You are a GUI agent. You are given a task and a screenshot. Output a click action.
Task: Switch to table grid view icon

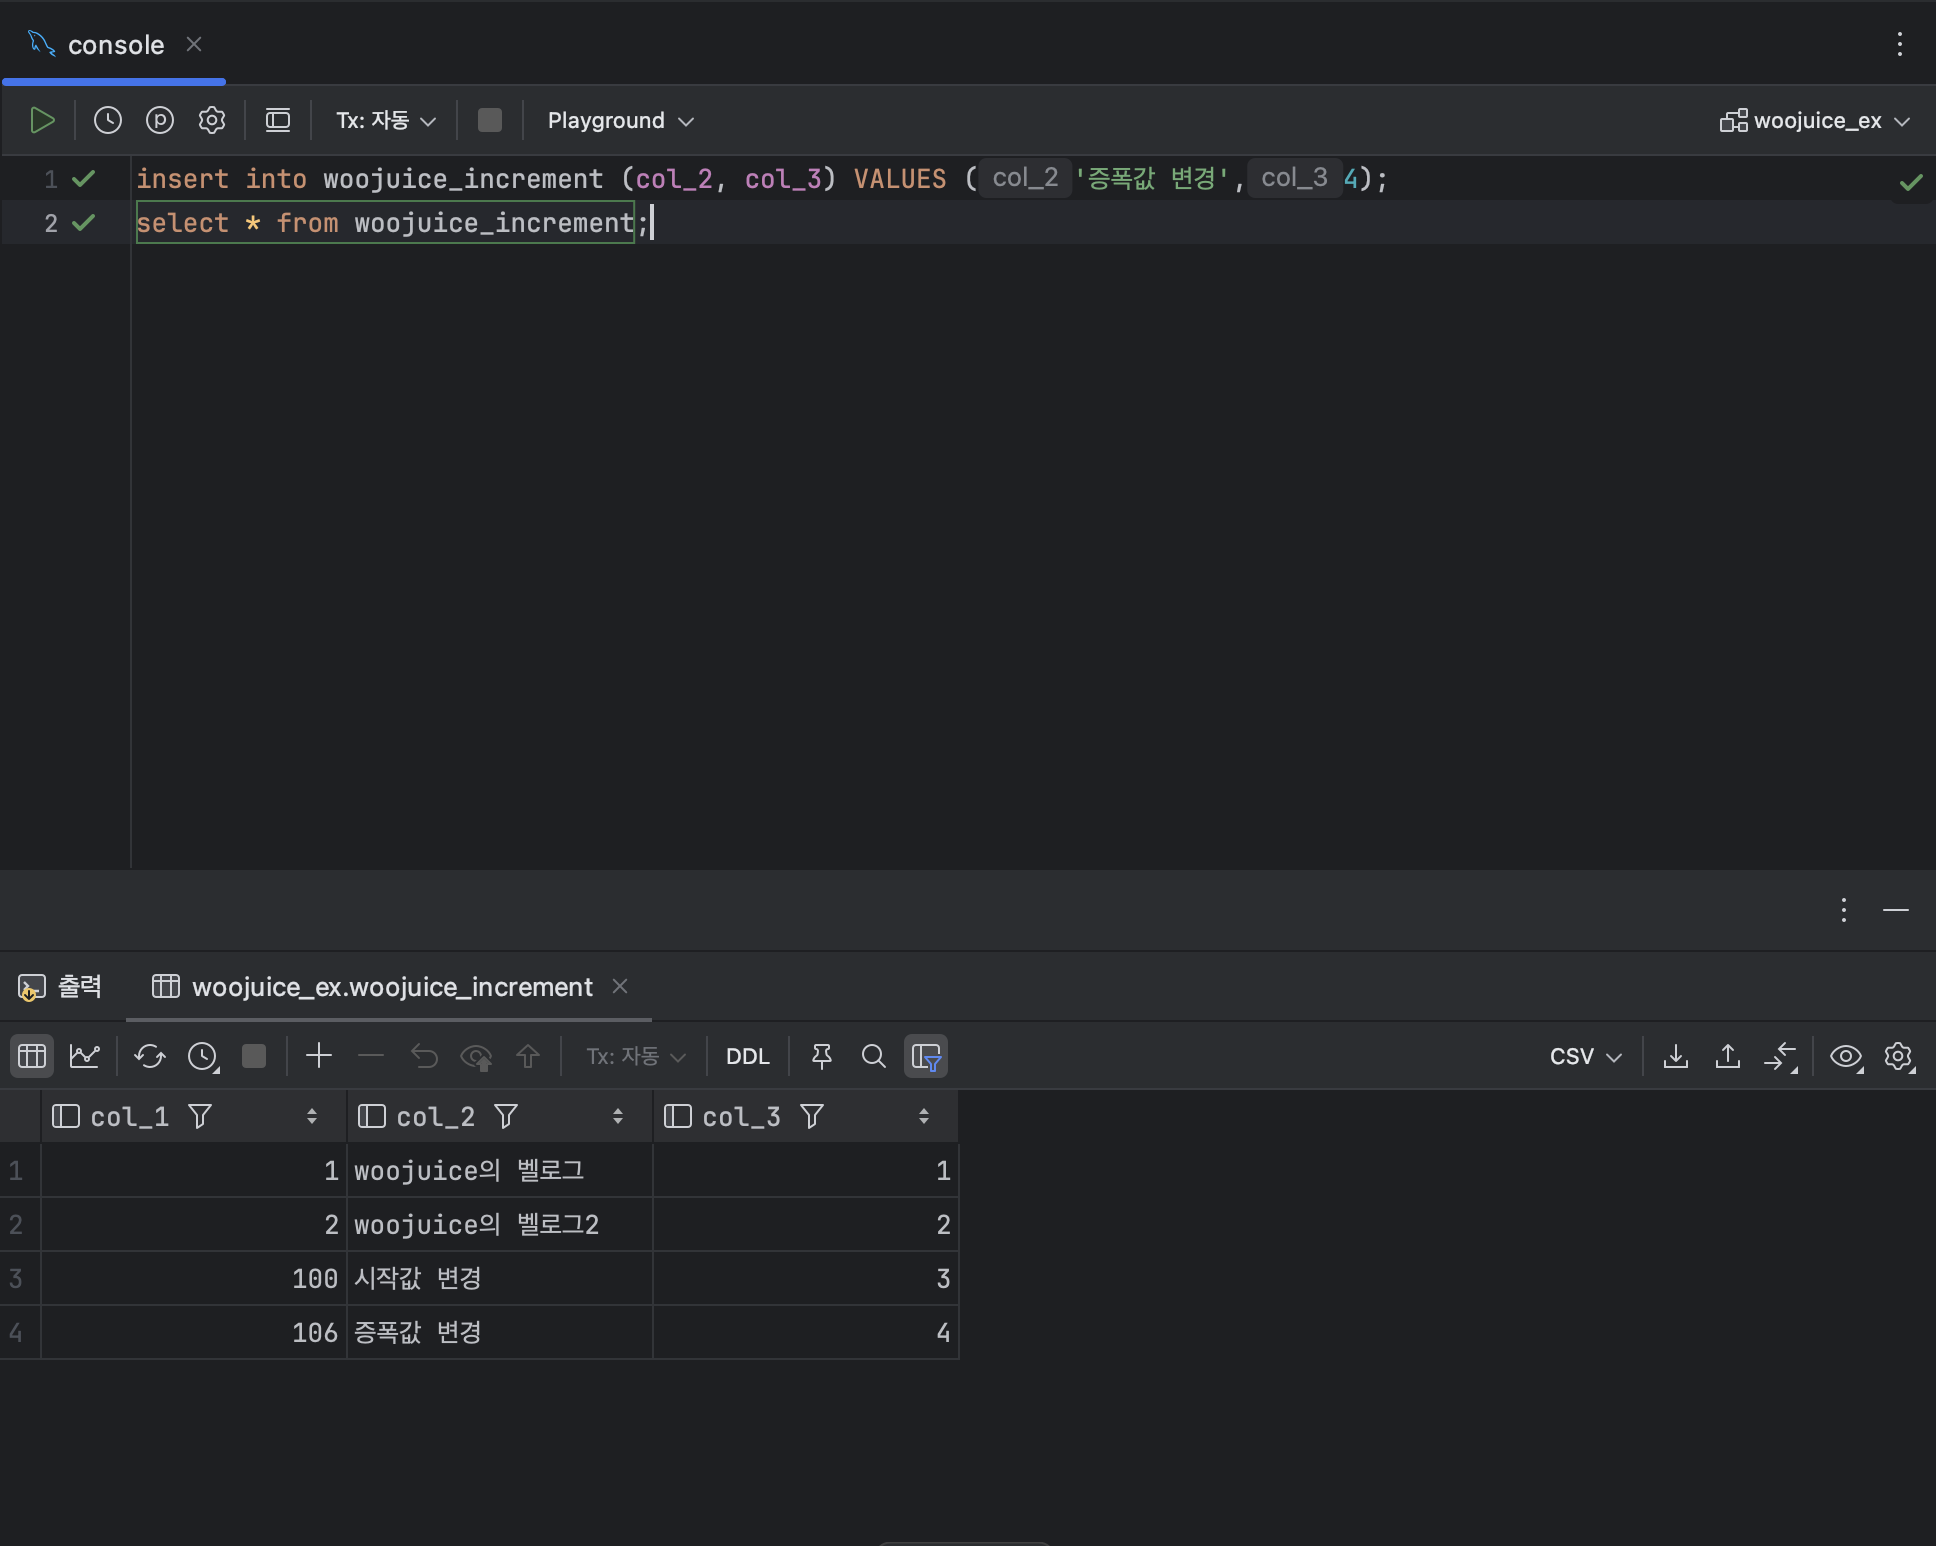coord(32,1056)
